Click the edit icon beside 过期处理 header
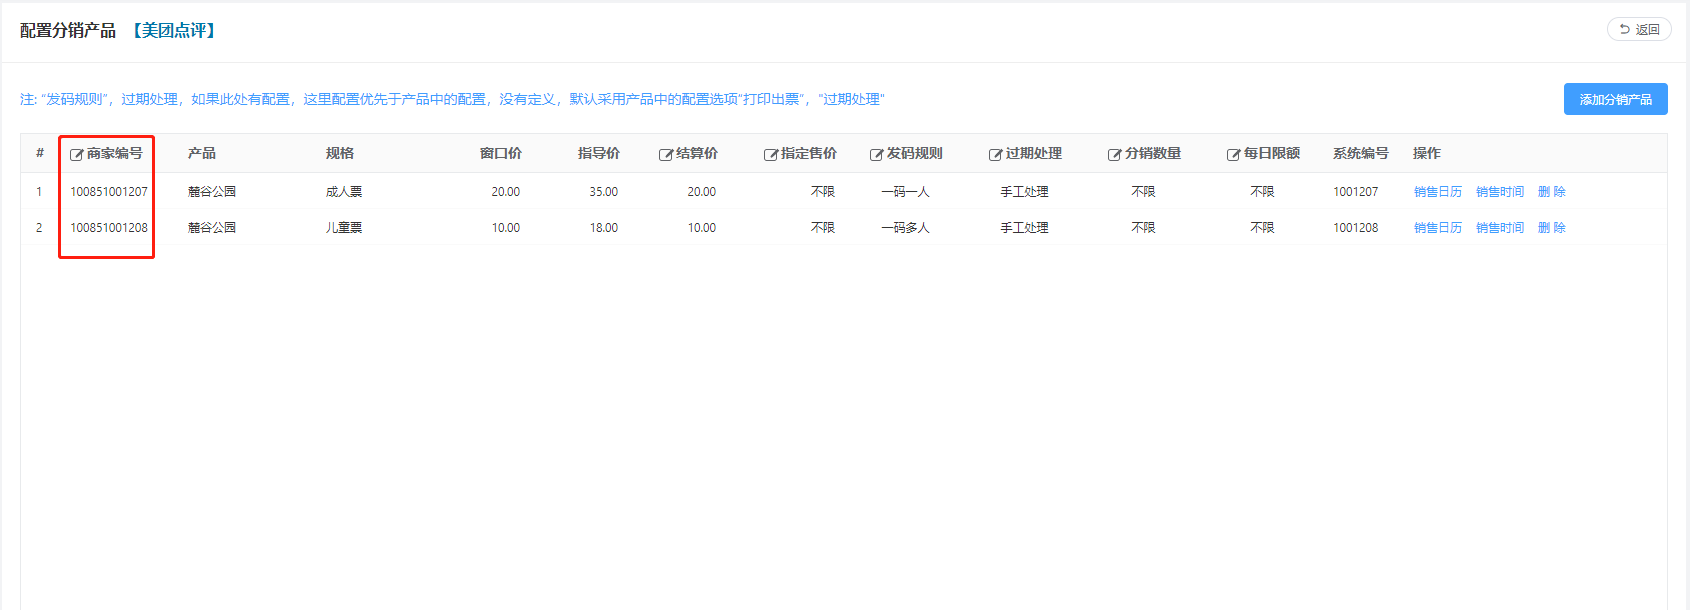The image size is (1690, 610). point(995,154)
